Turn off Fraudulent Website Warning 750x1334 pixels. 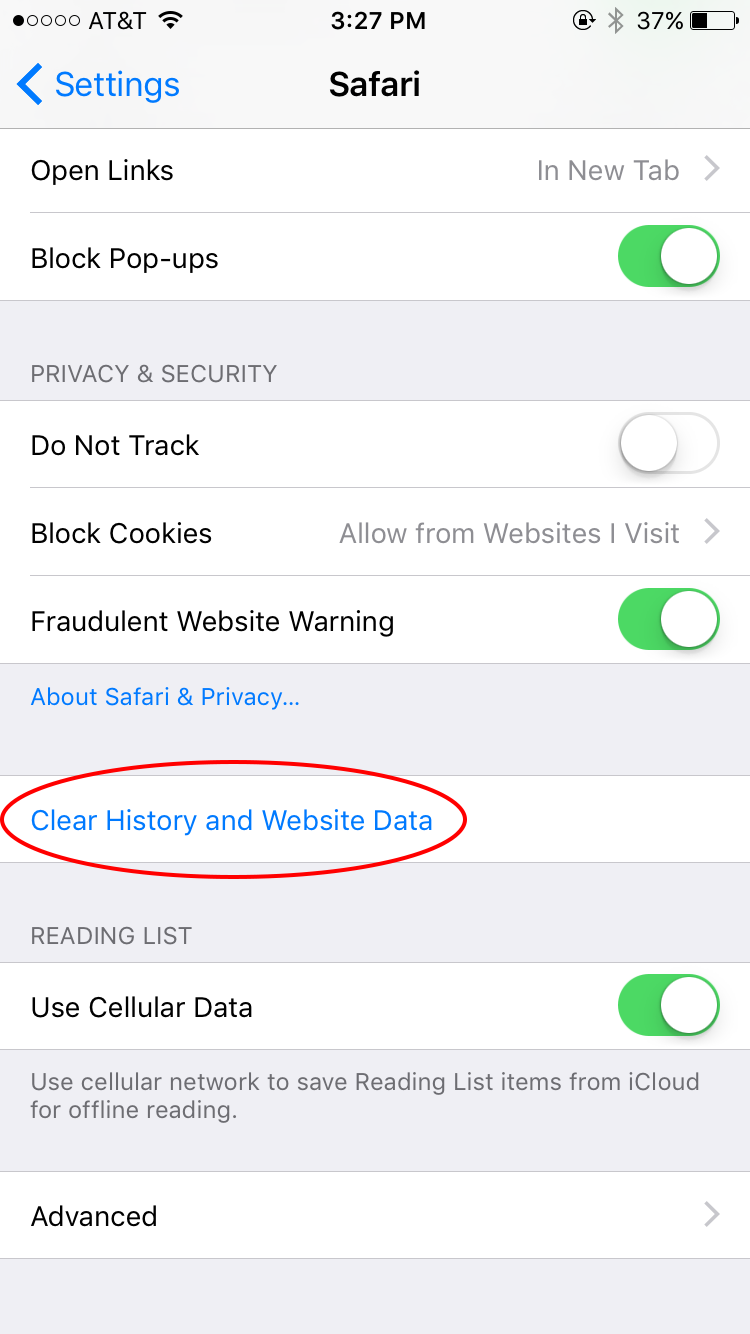[x=669, y=620]
